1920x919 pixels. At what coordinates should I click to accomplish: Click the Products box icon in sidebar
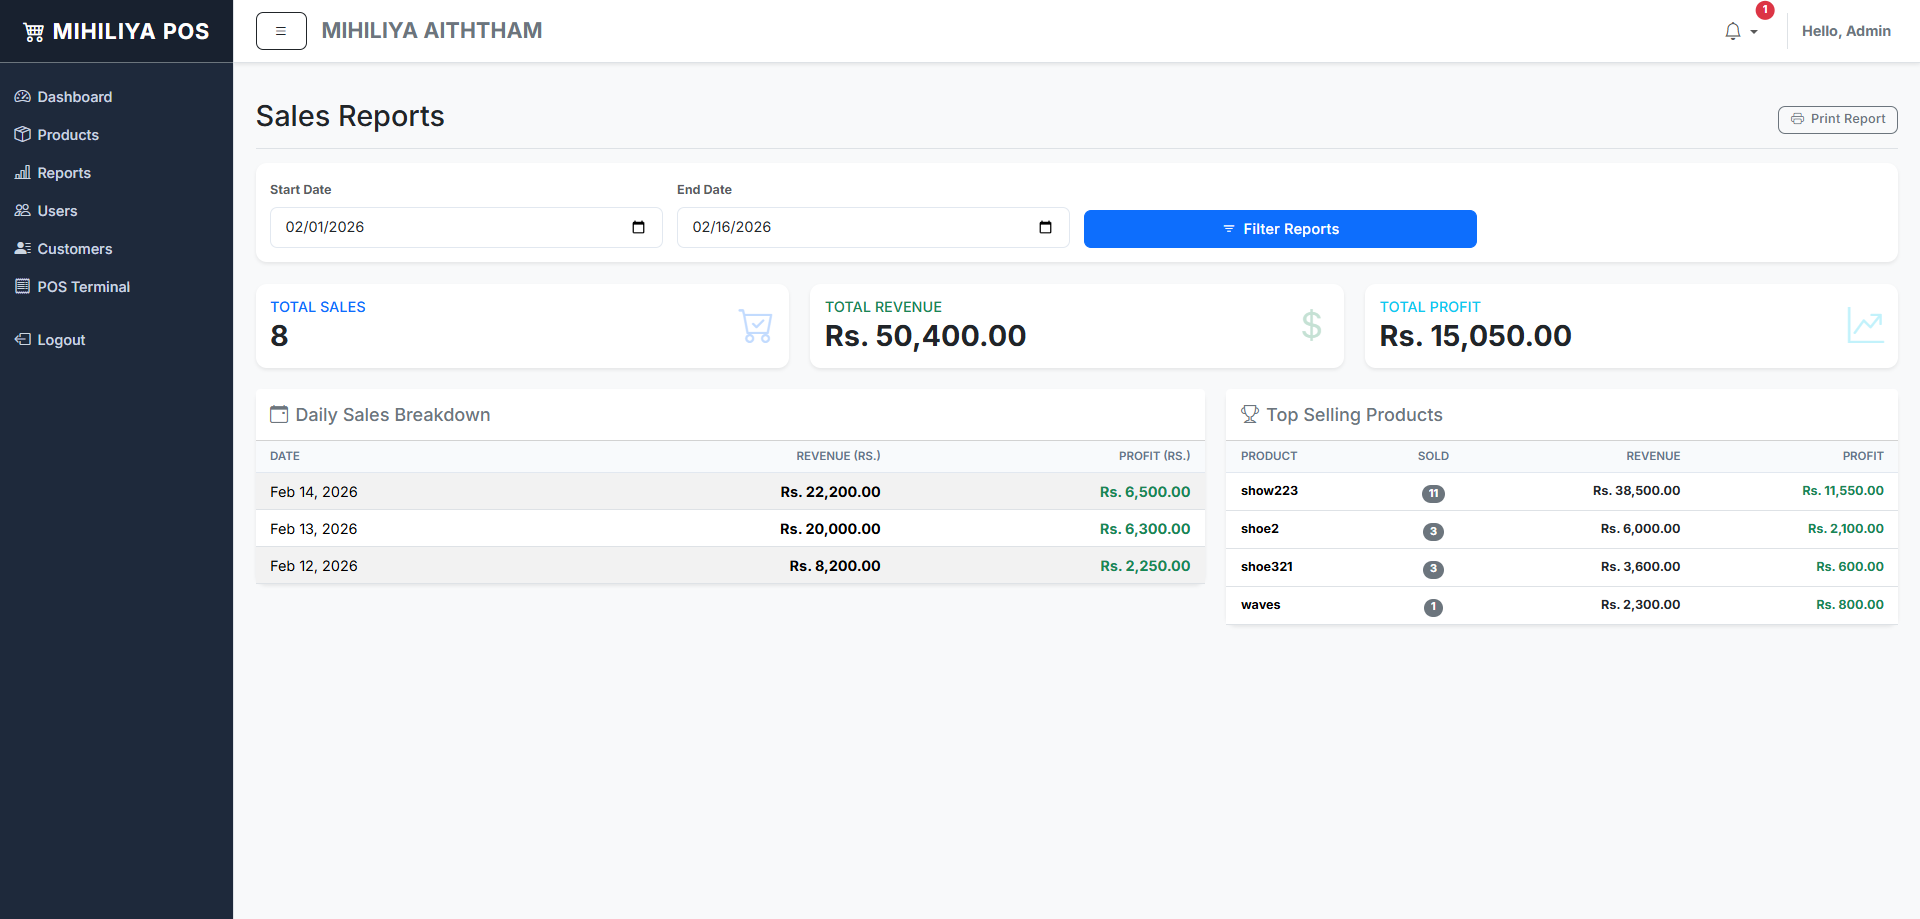(22, 135)
